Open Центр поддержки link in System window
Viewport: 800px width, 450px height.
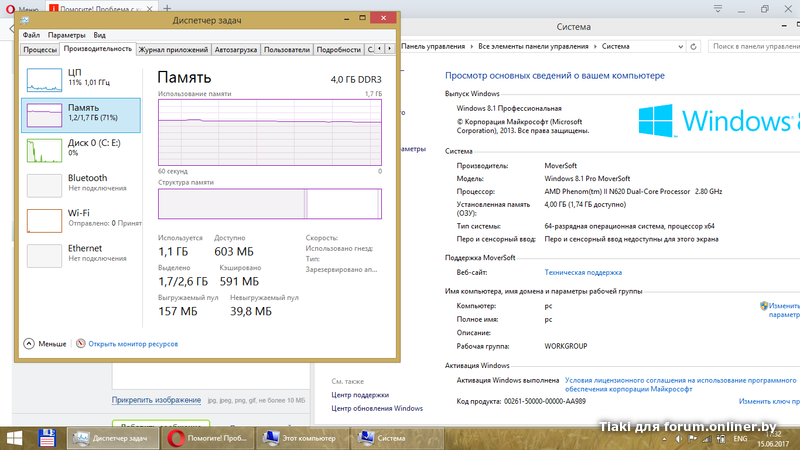click(360, 395)
